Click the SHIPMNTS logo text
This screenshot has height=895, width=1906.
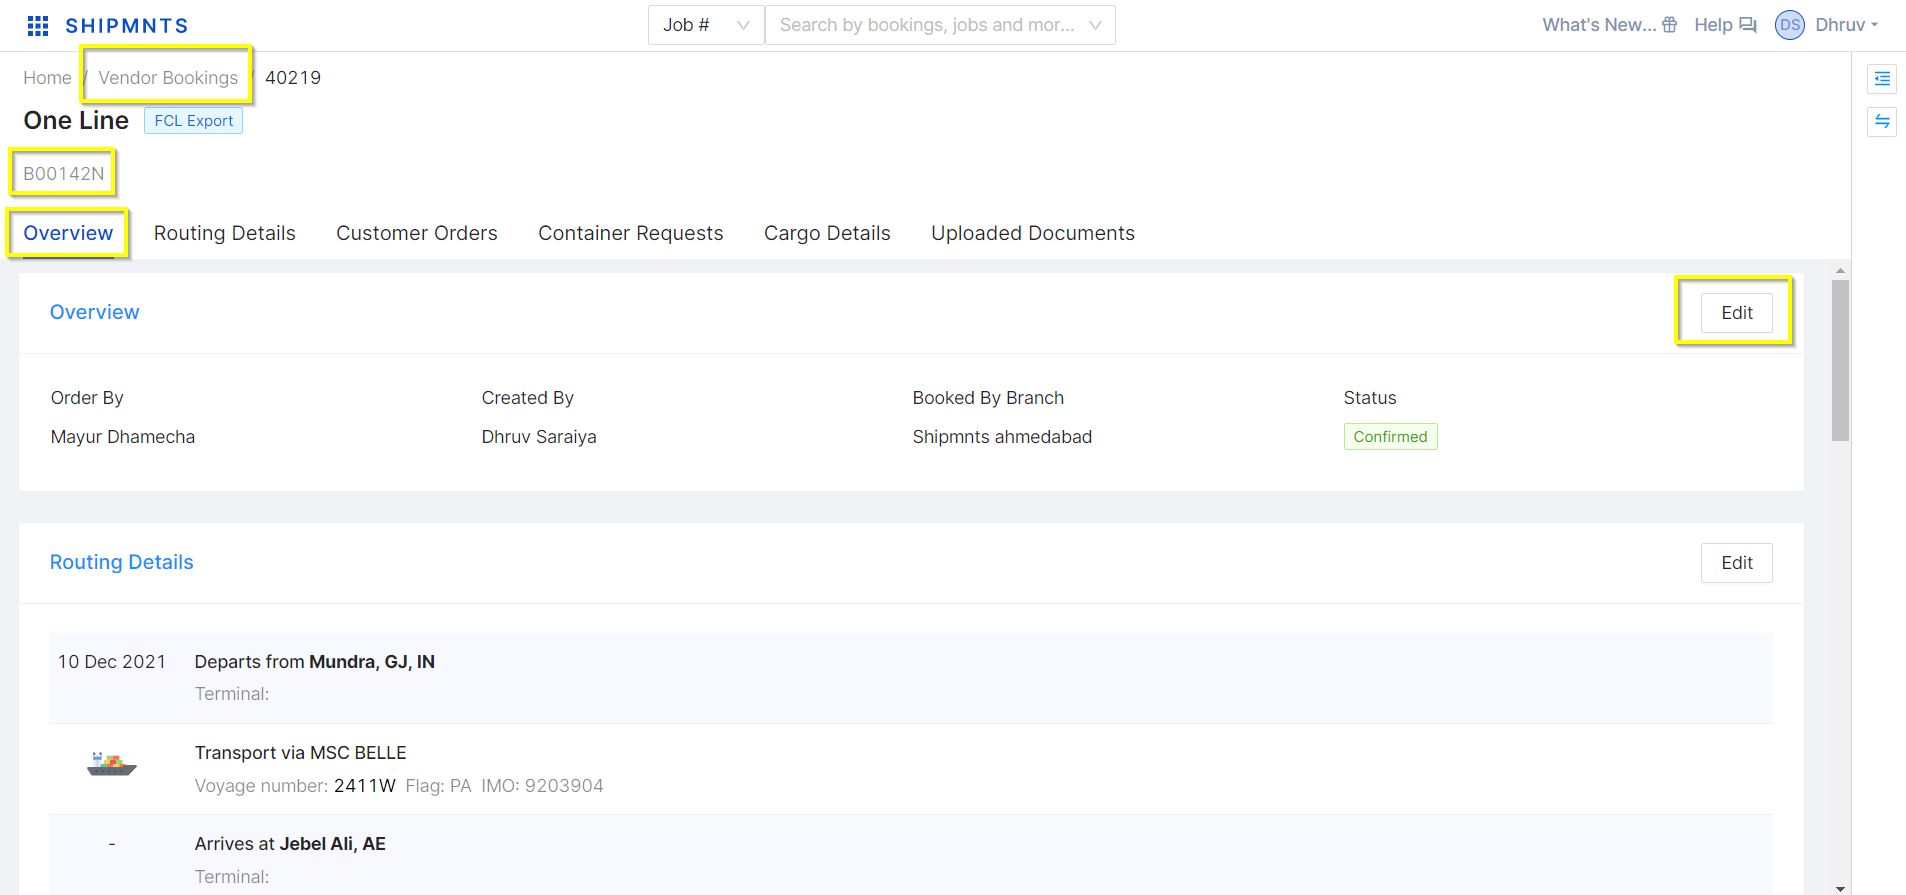[x=127, y=26]
